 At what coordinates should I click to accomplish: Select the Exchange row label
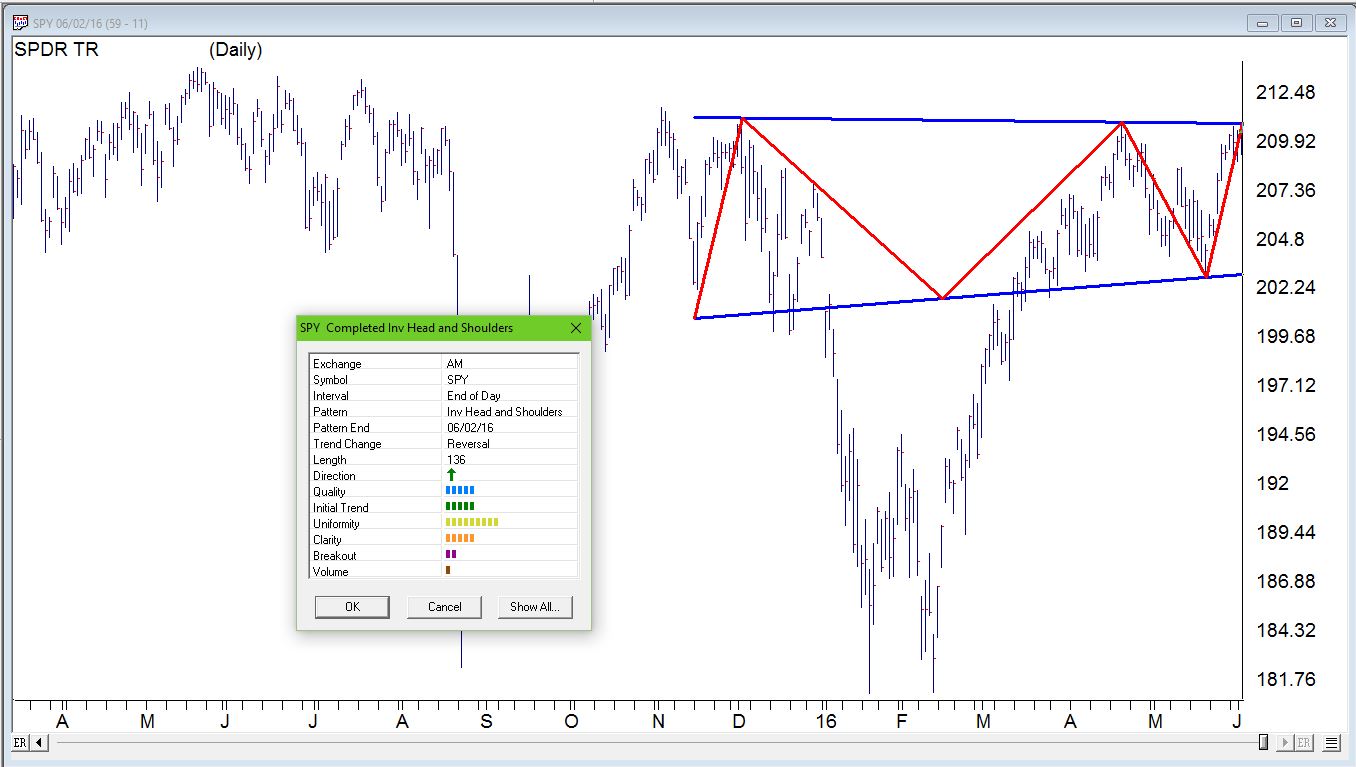[x=337, y=364]
